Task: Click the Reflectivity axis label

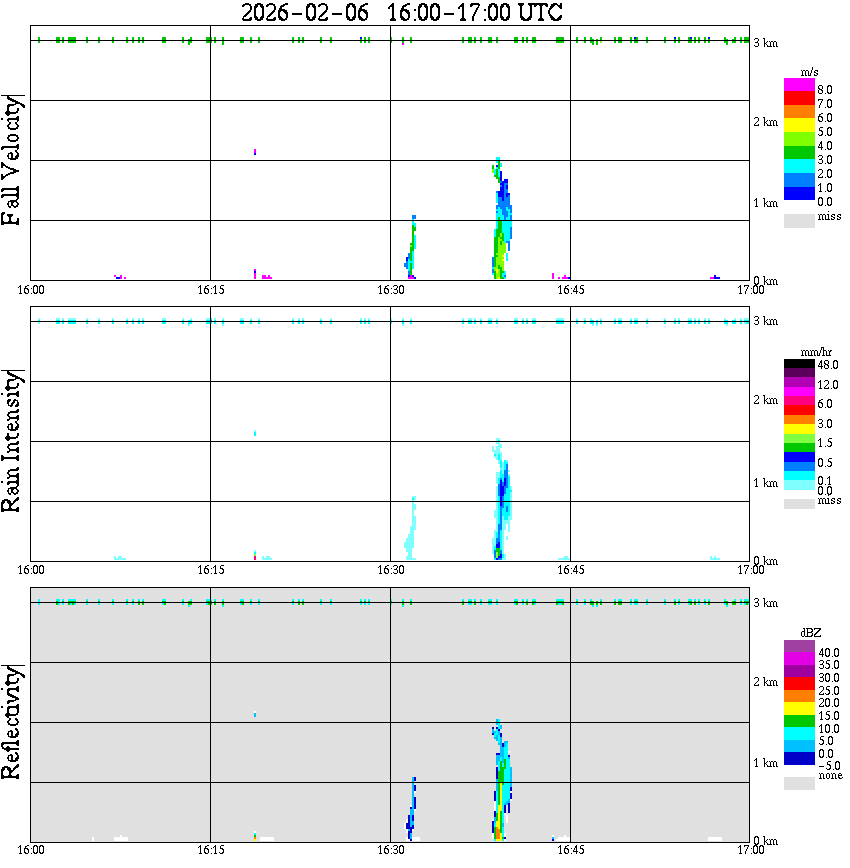Action: pyautogui.click(x=12, y=722)
